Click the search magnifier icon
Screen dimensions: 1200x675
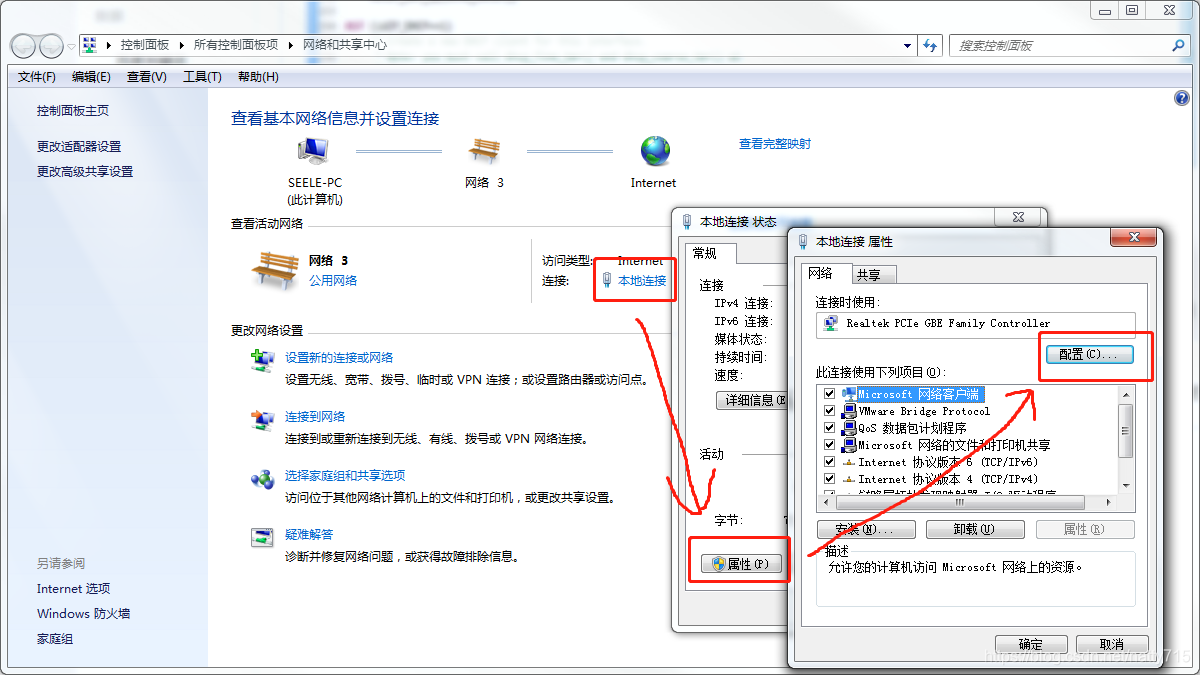(x=1178, y=45)
